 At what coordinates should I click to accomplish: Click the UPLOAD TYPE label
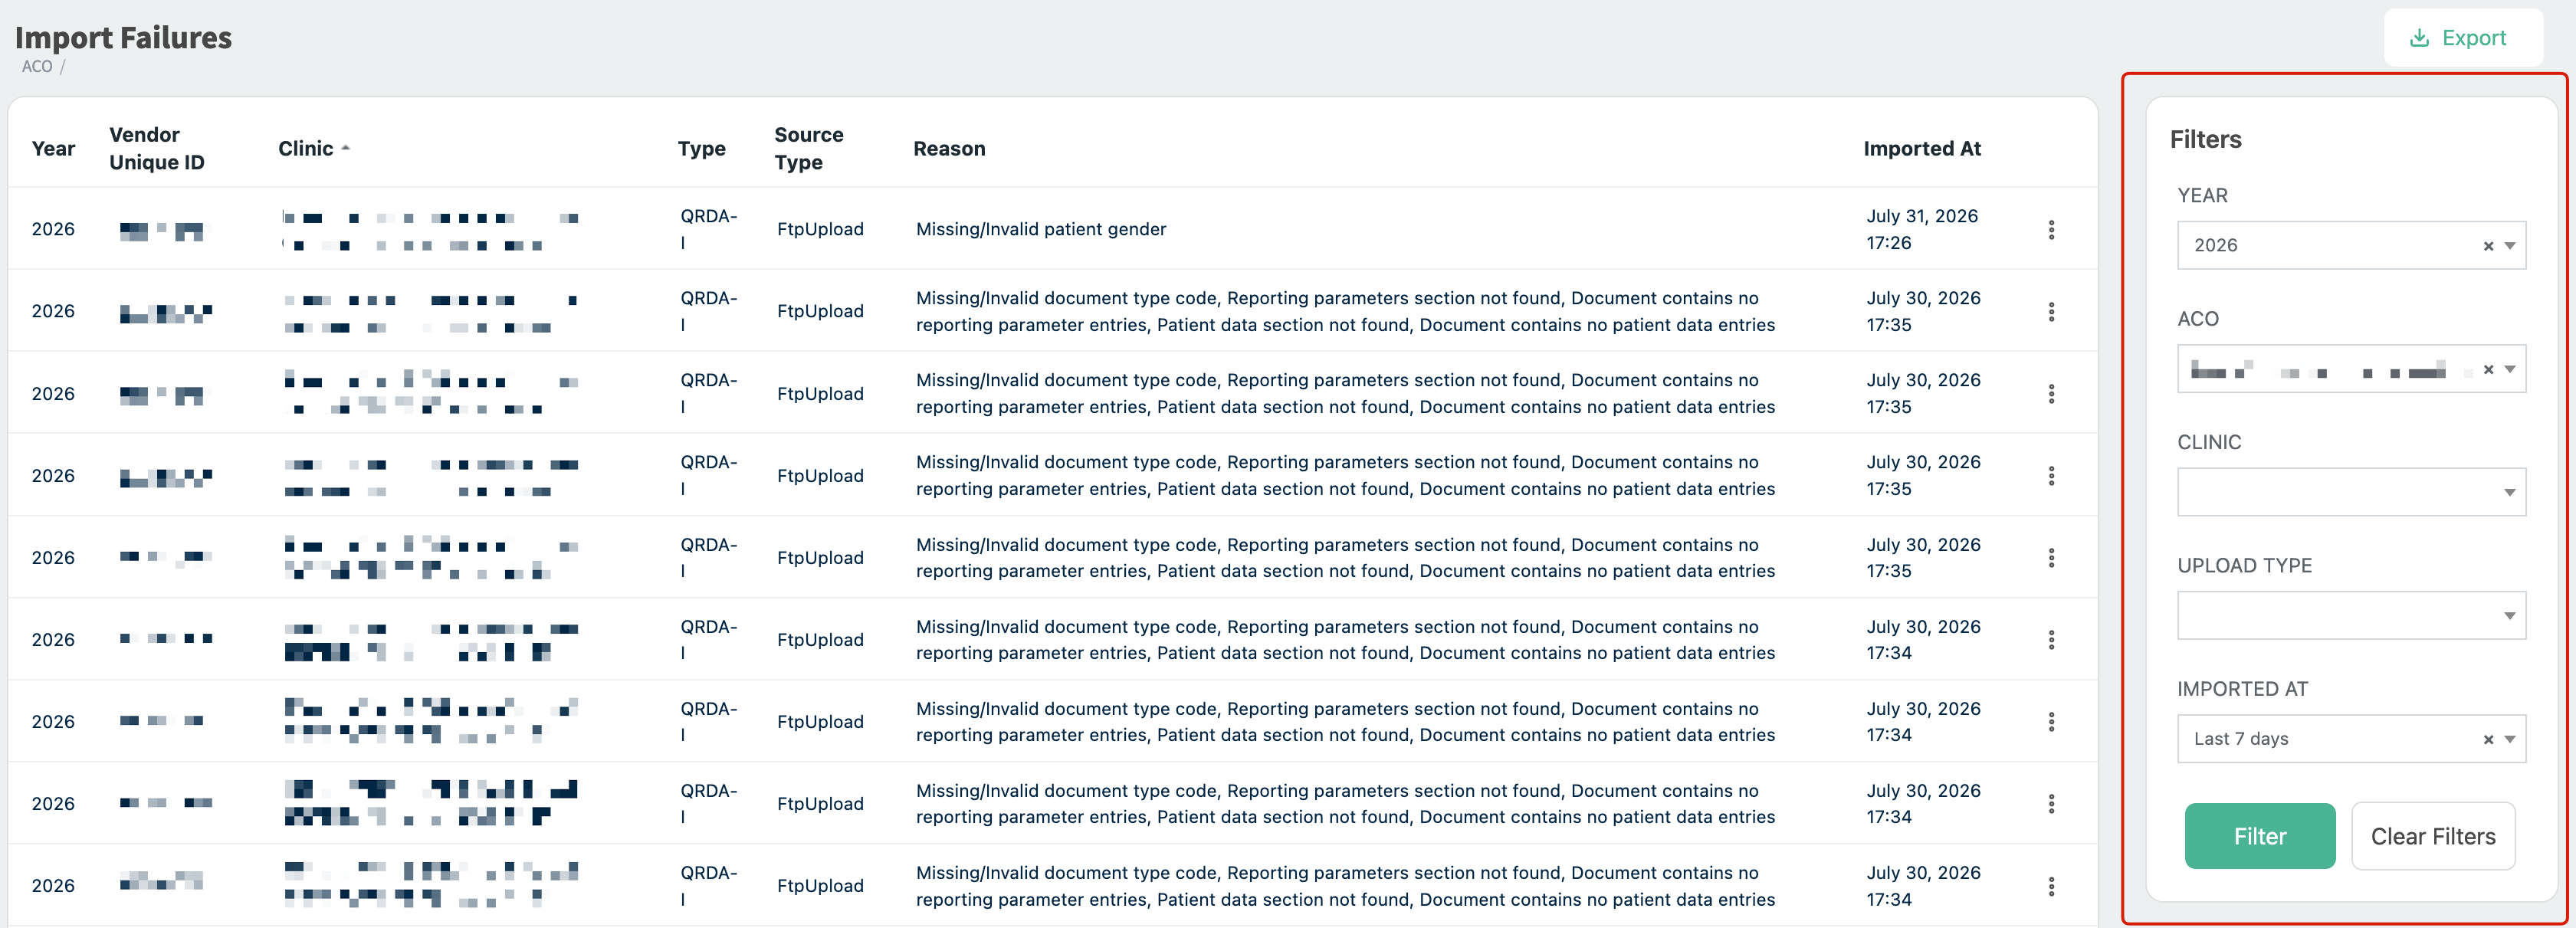click(x=2244, y=565)
